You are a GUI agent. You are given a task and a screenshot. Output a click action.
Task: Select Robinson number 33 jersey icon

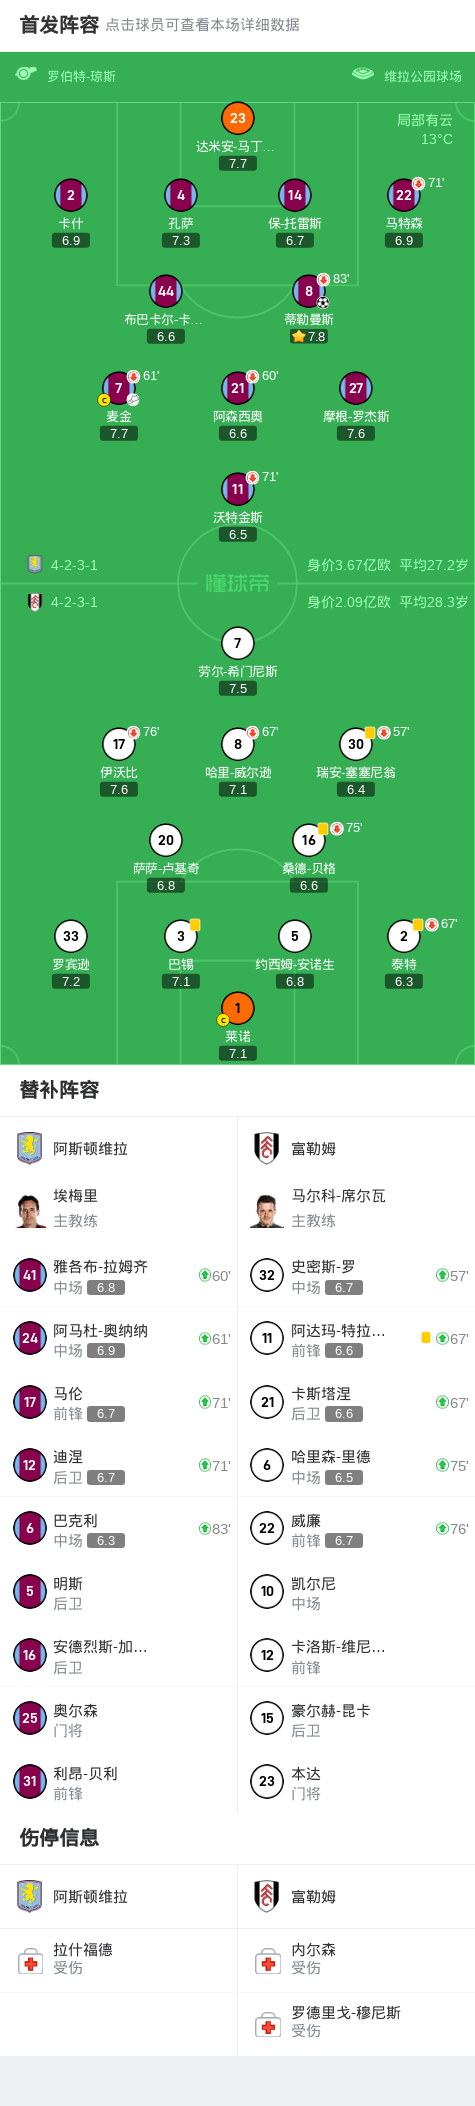(x=70, y=936)
